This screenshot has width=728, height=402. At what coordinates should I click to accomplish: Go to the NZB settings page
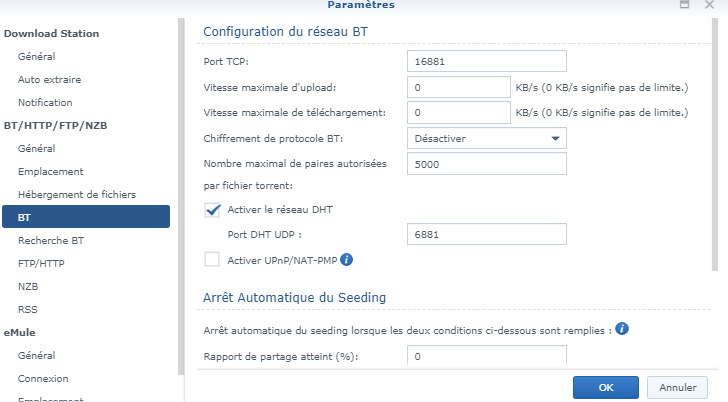[x=28, y=286]
